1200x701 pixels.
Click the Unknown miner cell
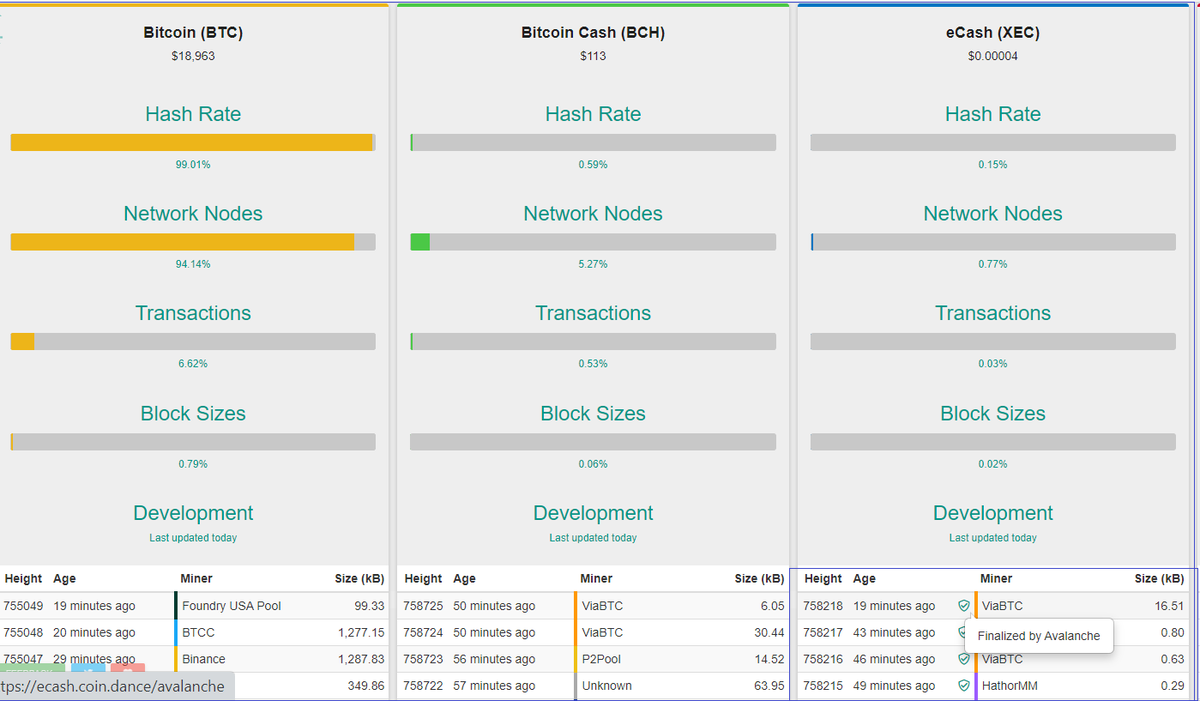tap(606, 686)
